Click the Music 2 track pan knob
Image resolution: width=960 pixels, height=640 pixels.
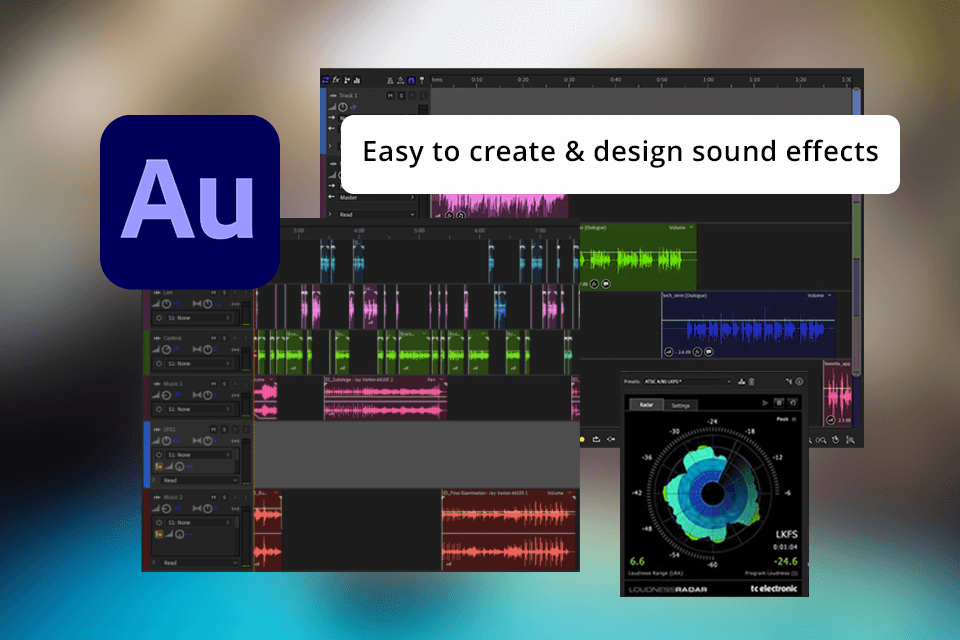click(x=208, y=509)
